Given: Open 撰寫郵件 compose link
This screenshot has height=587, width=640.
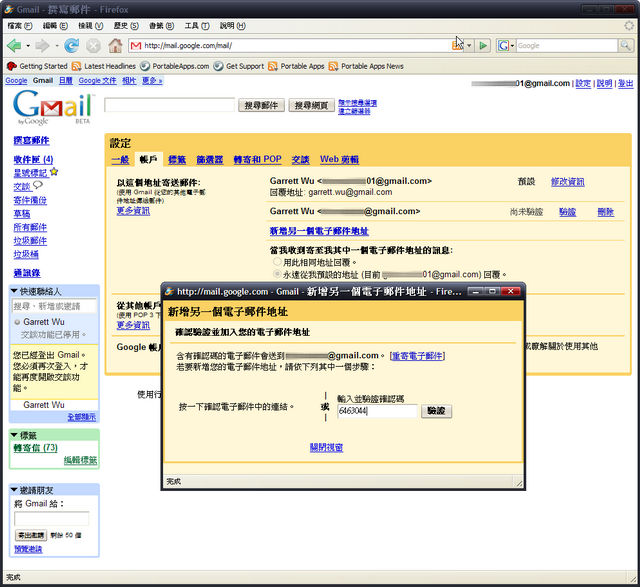Looking at the screenshot, I should point(31,140).
